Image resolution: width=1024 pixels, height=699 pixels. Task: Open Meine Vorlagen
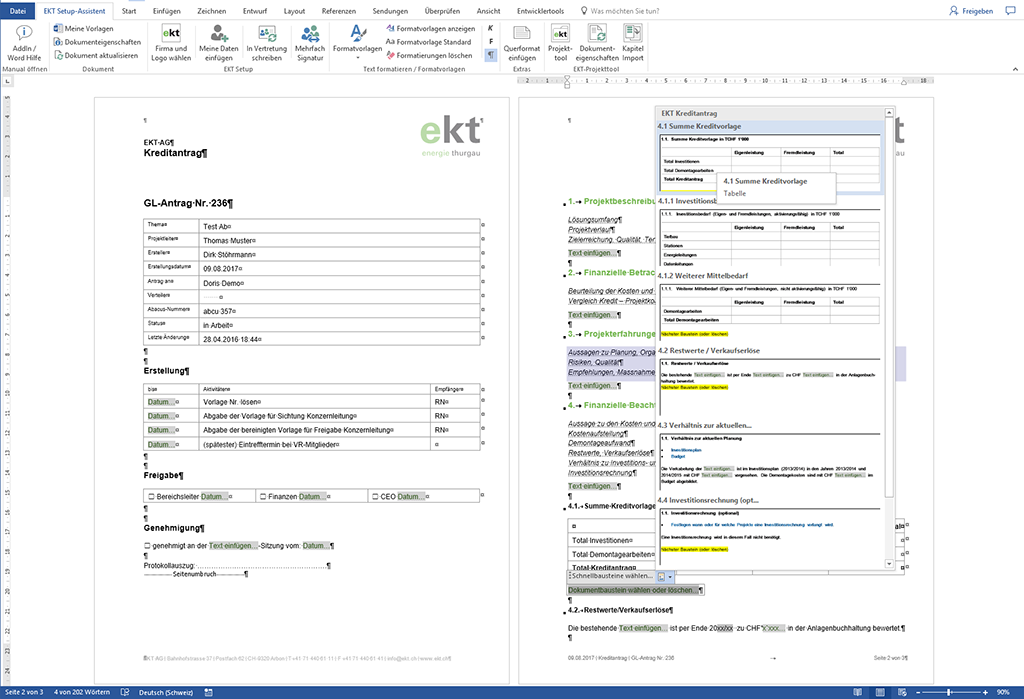click(84, 28)
